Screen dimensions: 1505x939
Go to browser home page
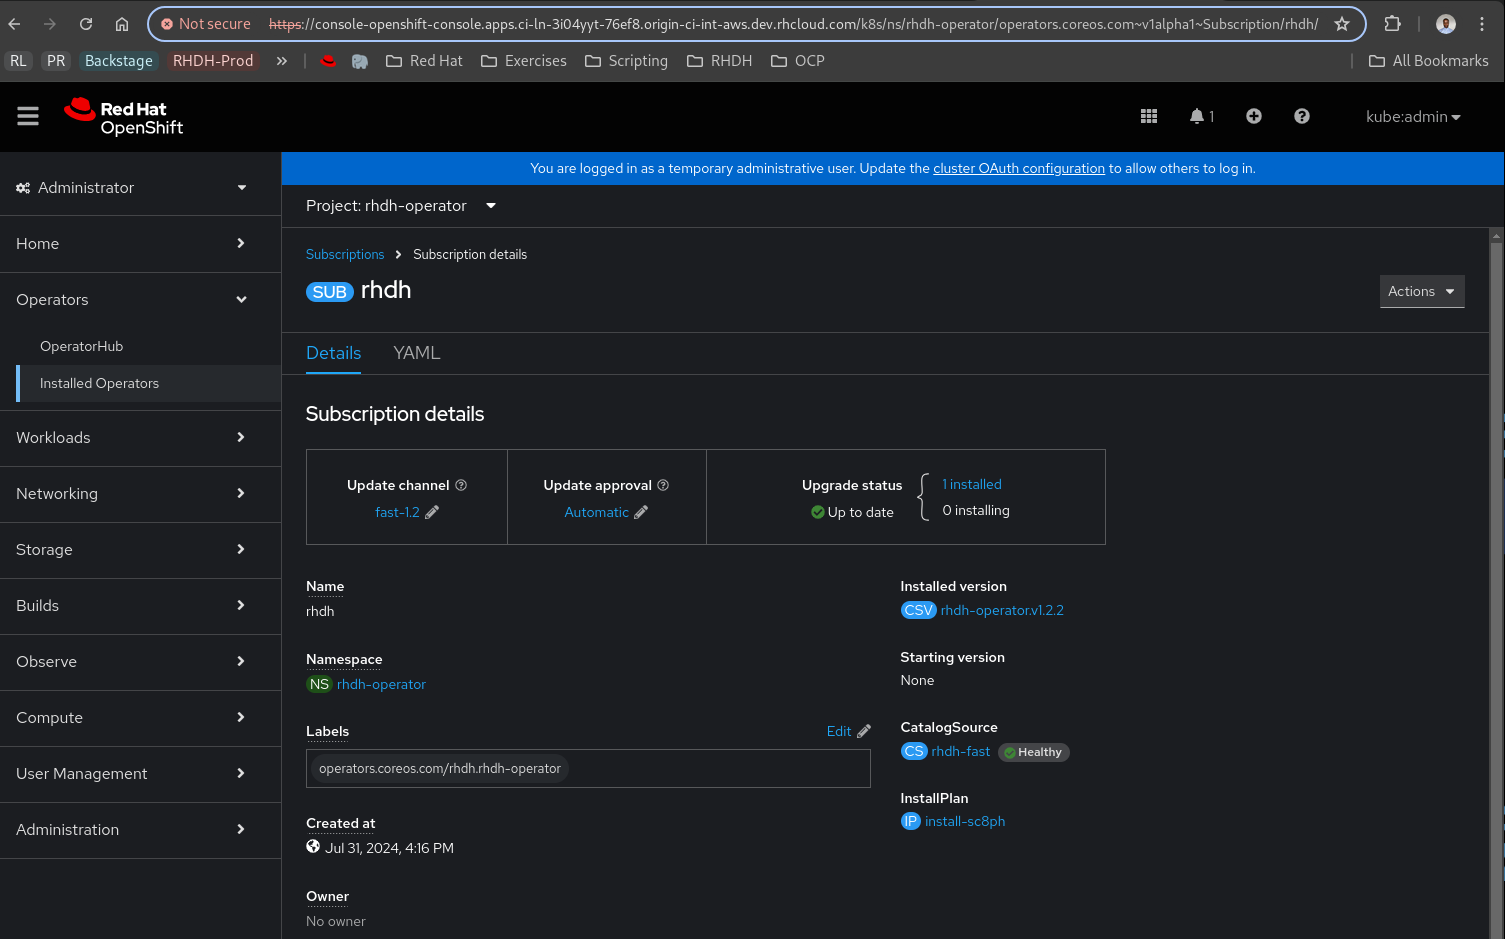tap(122, 24)
